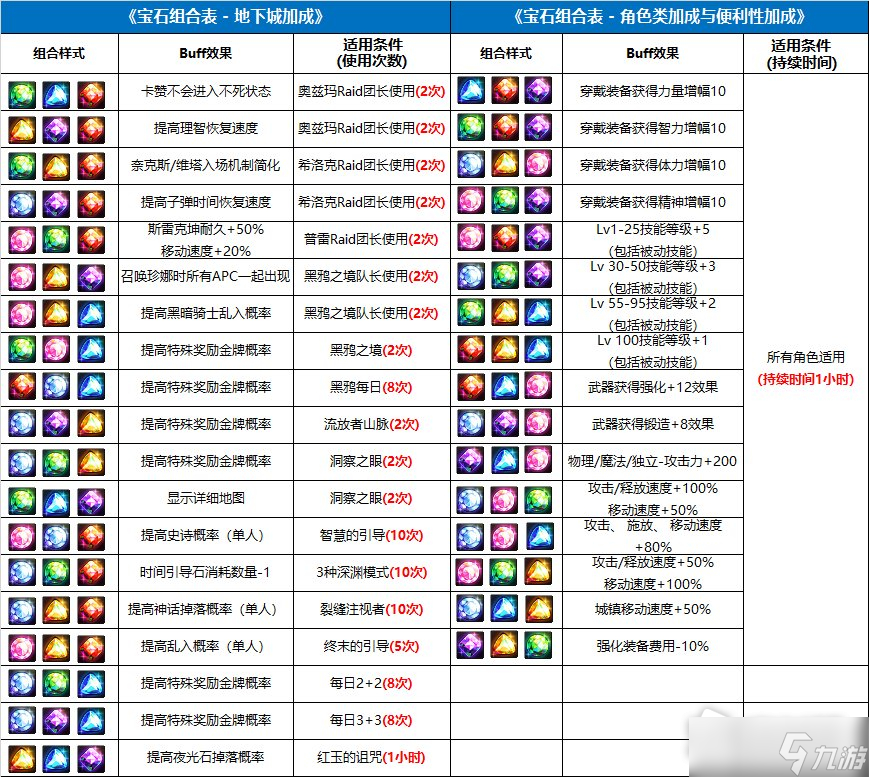This screenshot has width=869, height=777.
Task: Click the 3种深渊模式(10次) cell
Action: click(371, 572)
